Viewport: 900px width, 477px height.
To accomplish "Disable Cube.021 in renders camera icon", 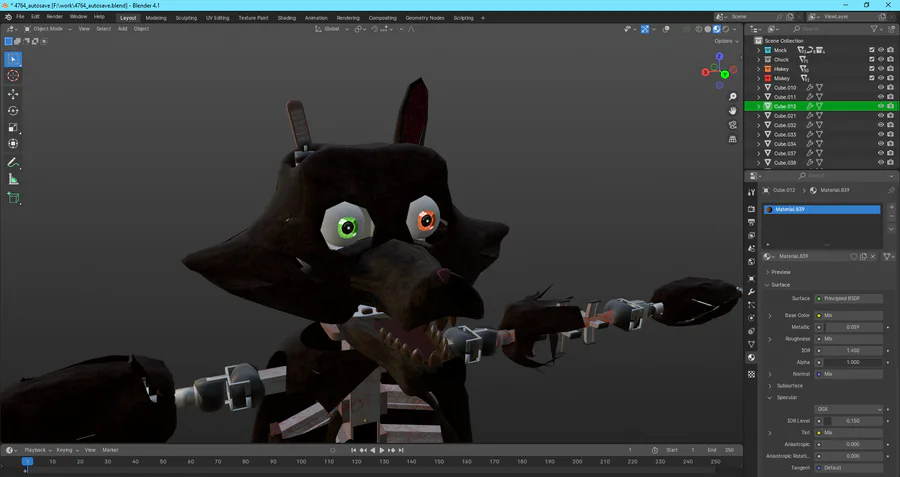I will pyautogui.click(x=890, y=116).
